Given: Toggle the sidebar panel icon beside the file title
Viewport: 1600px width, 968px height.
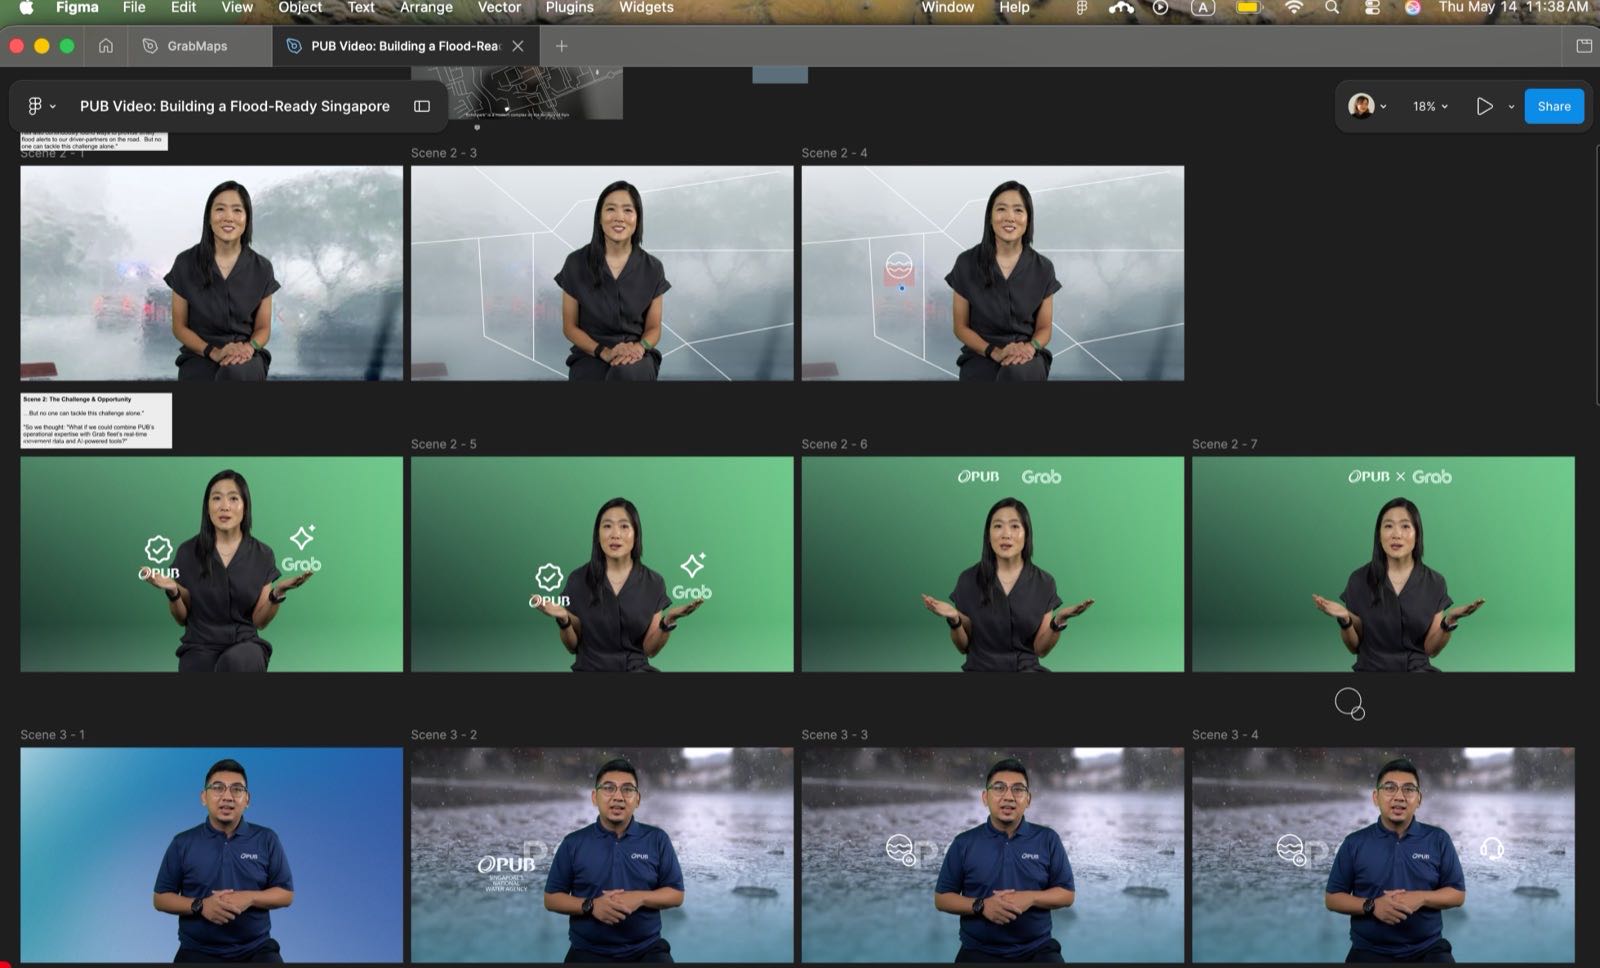Looking at the screenshot, I should tap(422, 106).
